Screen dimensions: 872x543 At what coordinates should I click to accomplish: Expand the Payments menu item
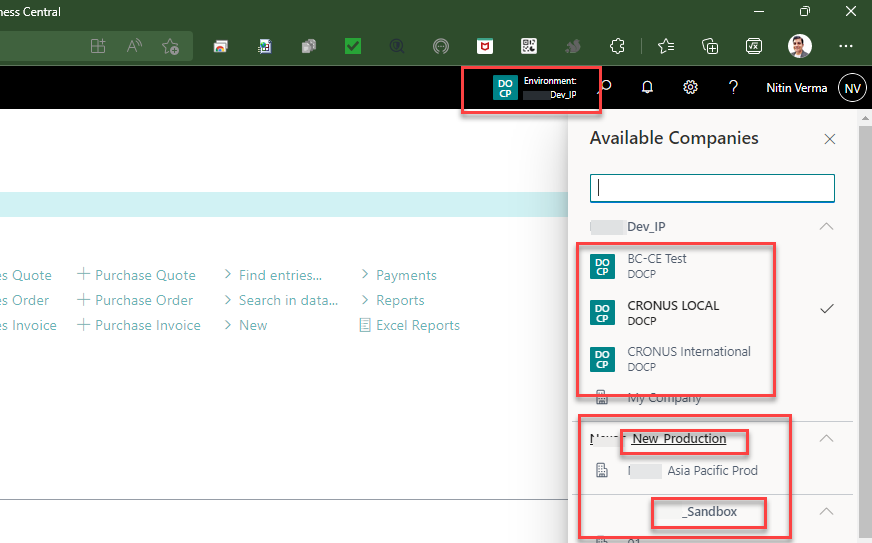click(405, 275)
